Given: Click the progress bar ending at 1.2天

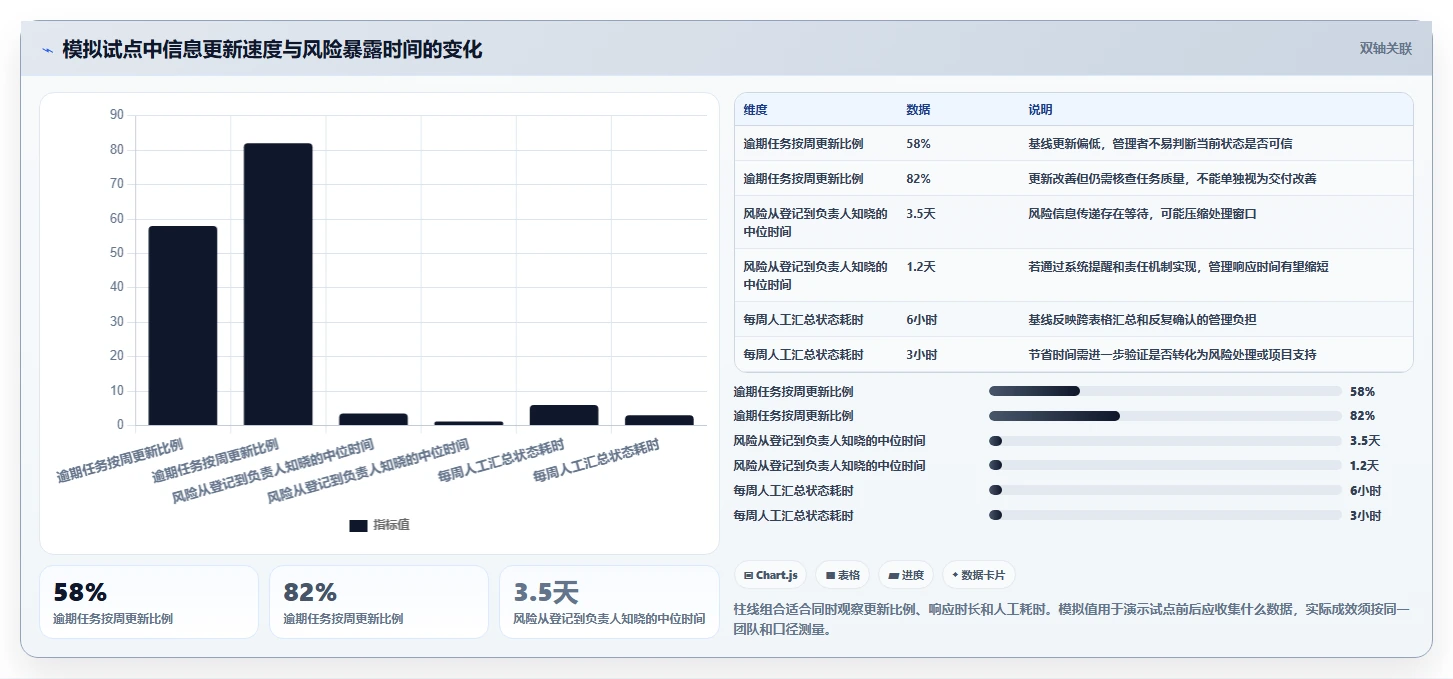Looking at the screenshot, I should pyautogui.click(x=1165, y=466).
